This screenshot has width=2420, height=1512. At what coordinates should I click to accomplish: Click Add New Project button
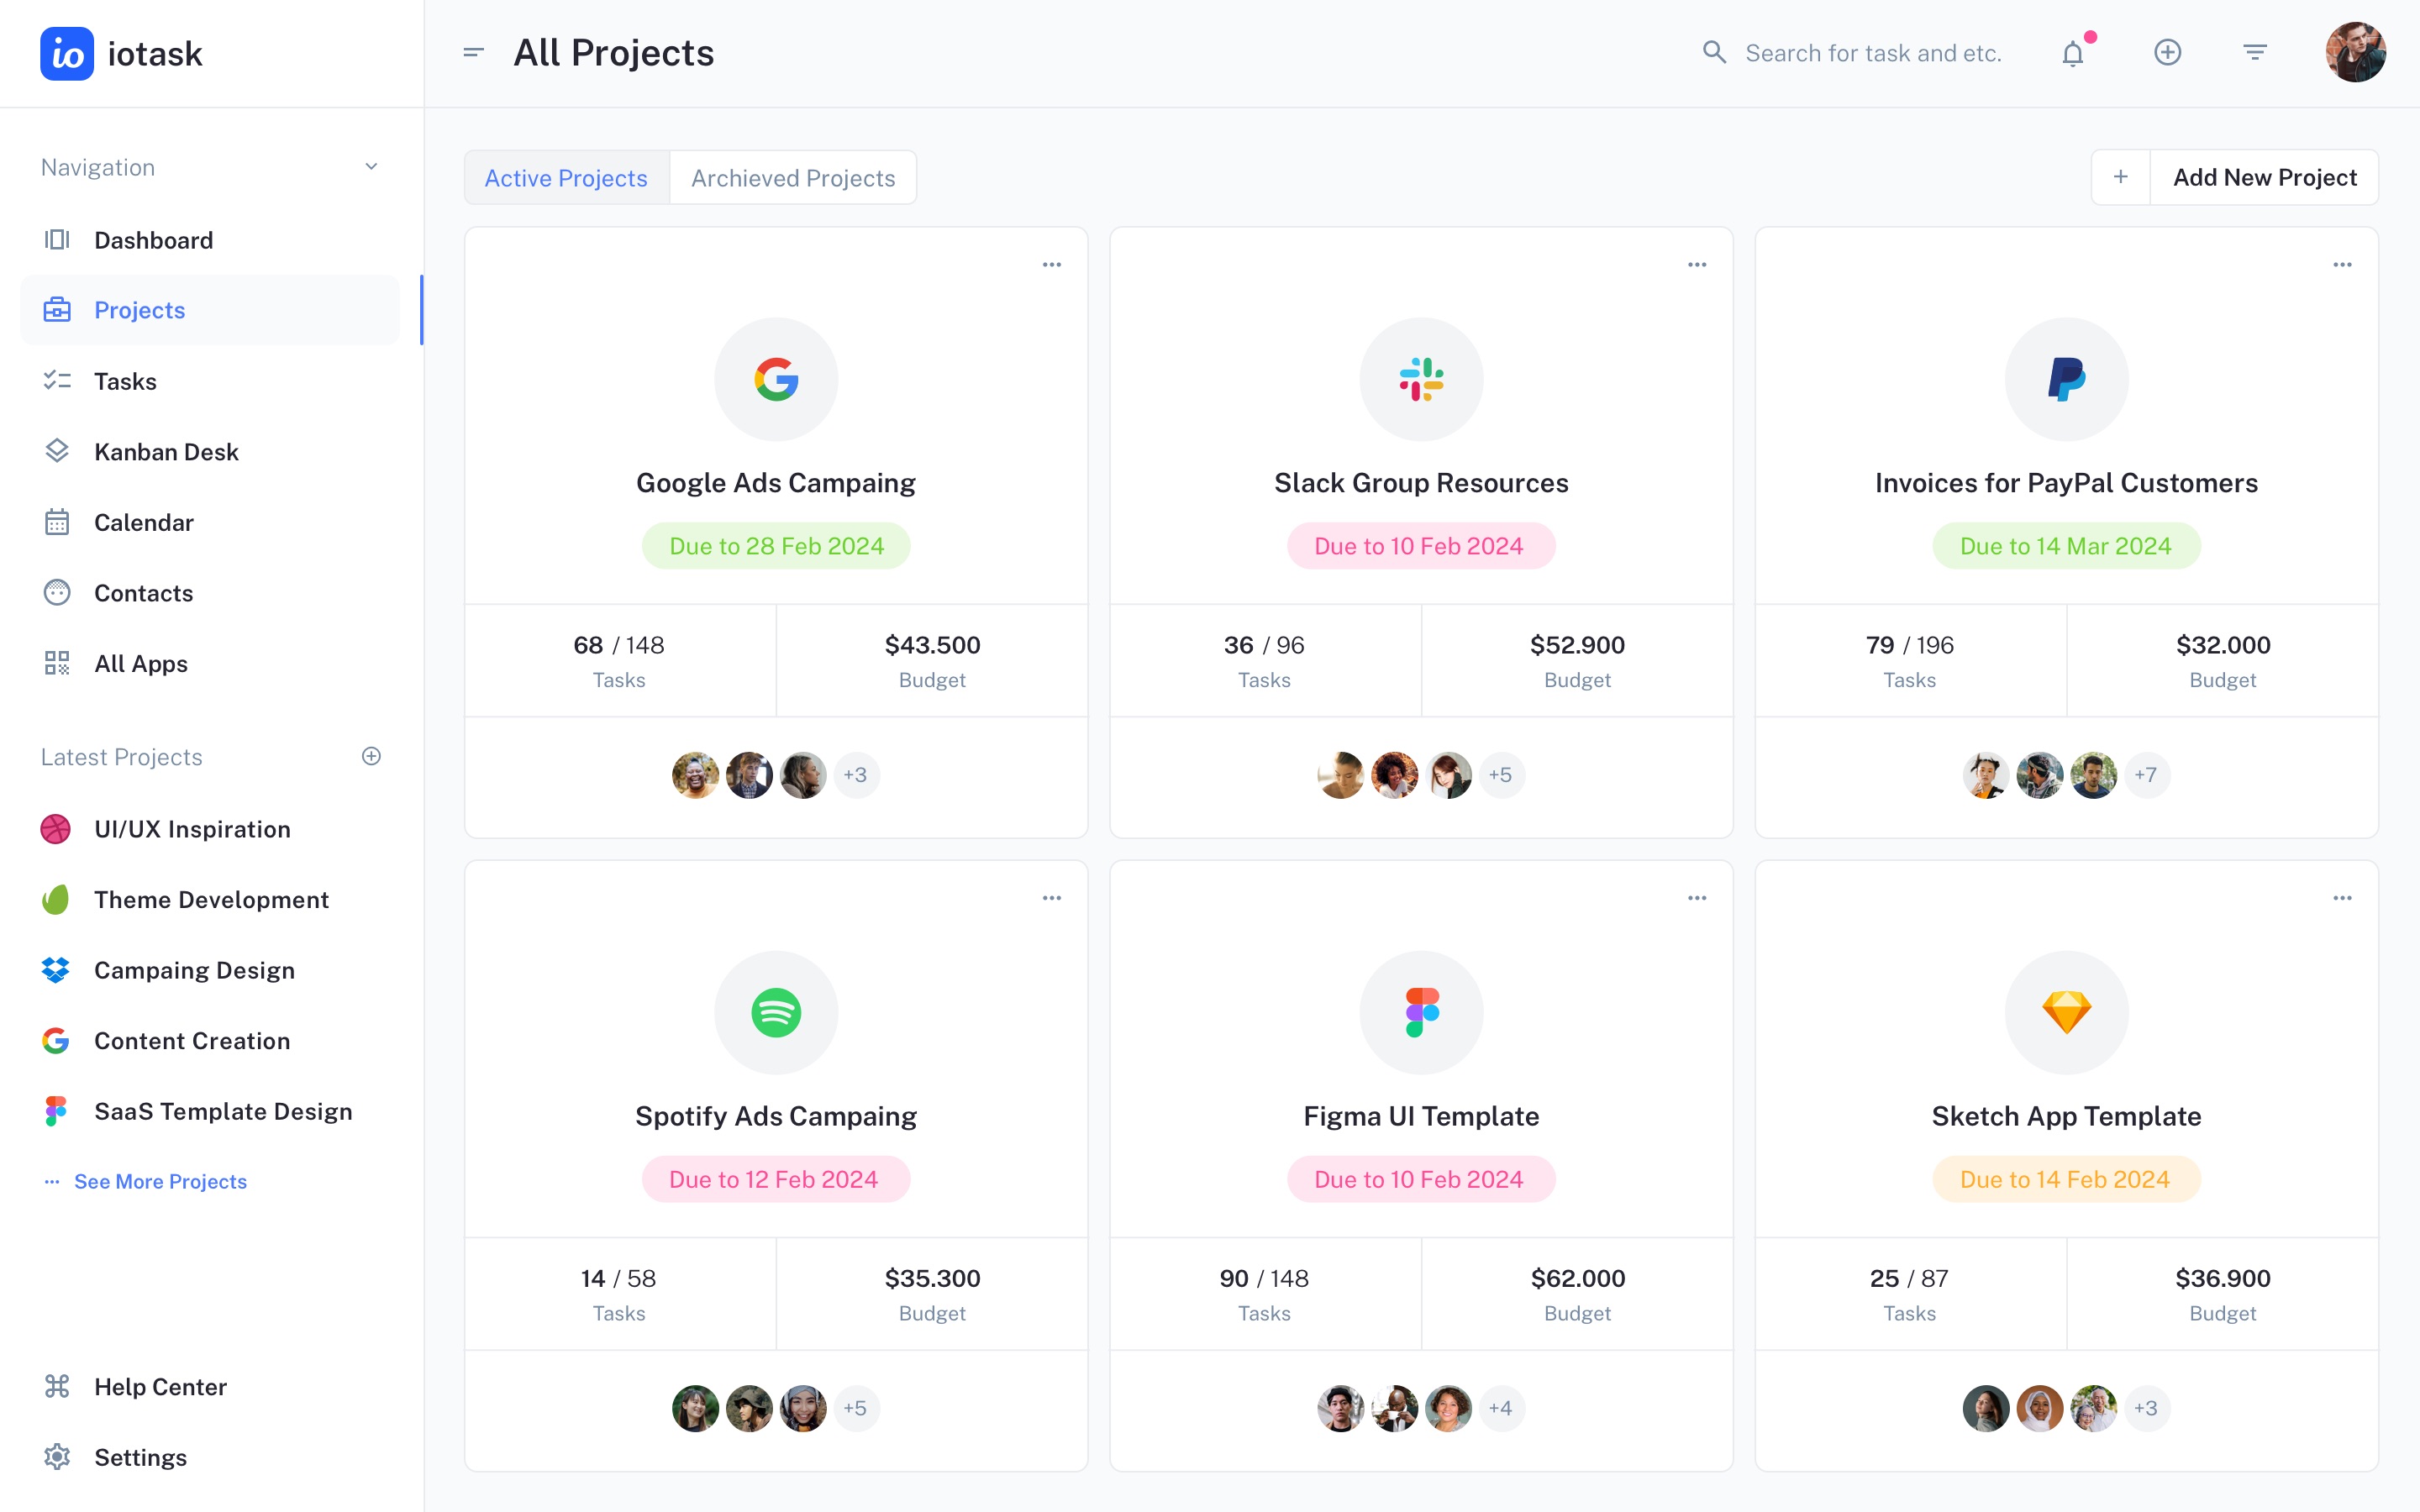coord(2264,177)
